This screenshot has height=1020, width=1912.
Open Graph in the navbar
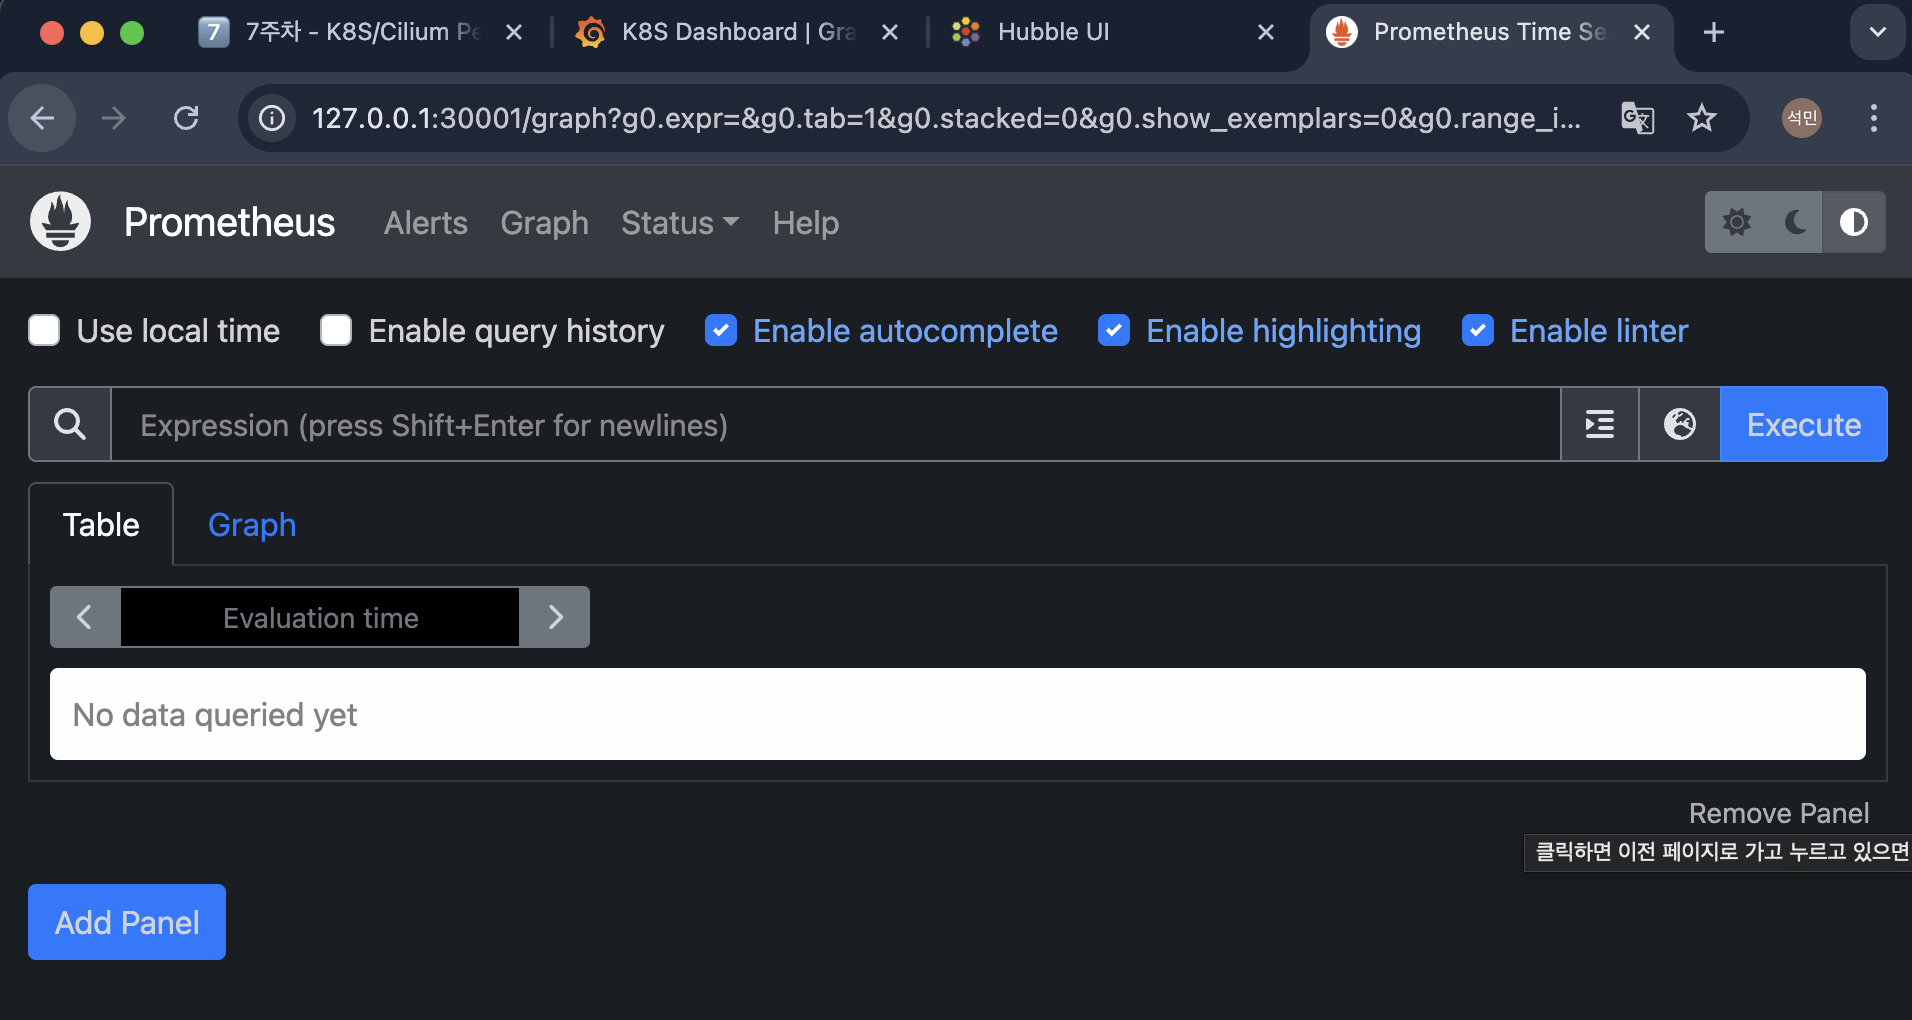tap(545, 222)
